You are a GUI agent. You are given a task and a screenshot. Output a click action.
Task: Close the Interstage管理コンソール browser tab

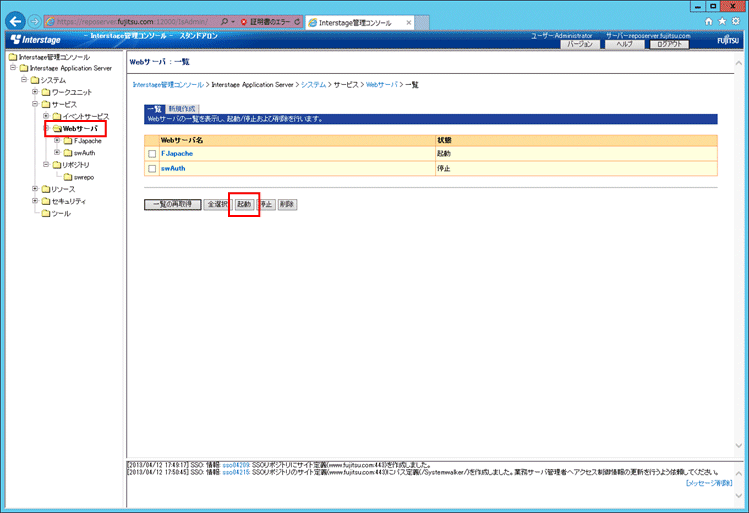click(408, 22)
